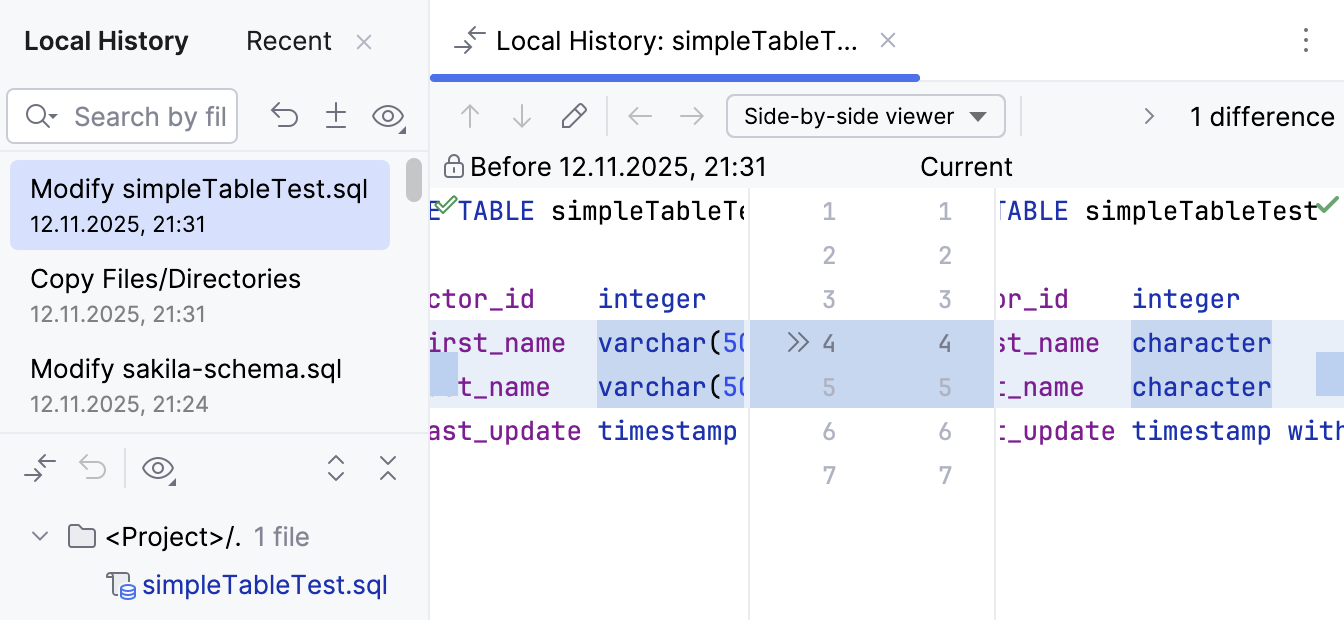This screenshot has width=1344, height=620.
Task: Switch to the Recent tab
Action: coord(288,41)
